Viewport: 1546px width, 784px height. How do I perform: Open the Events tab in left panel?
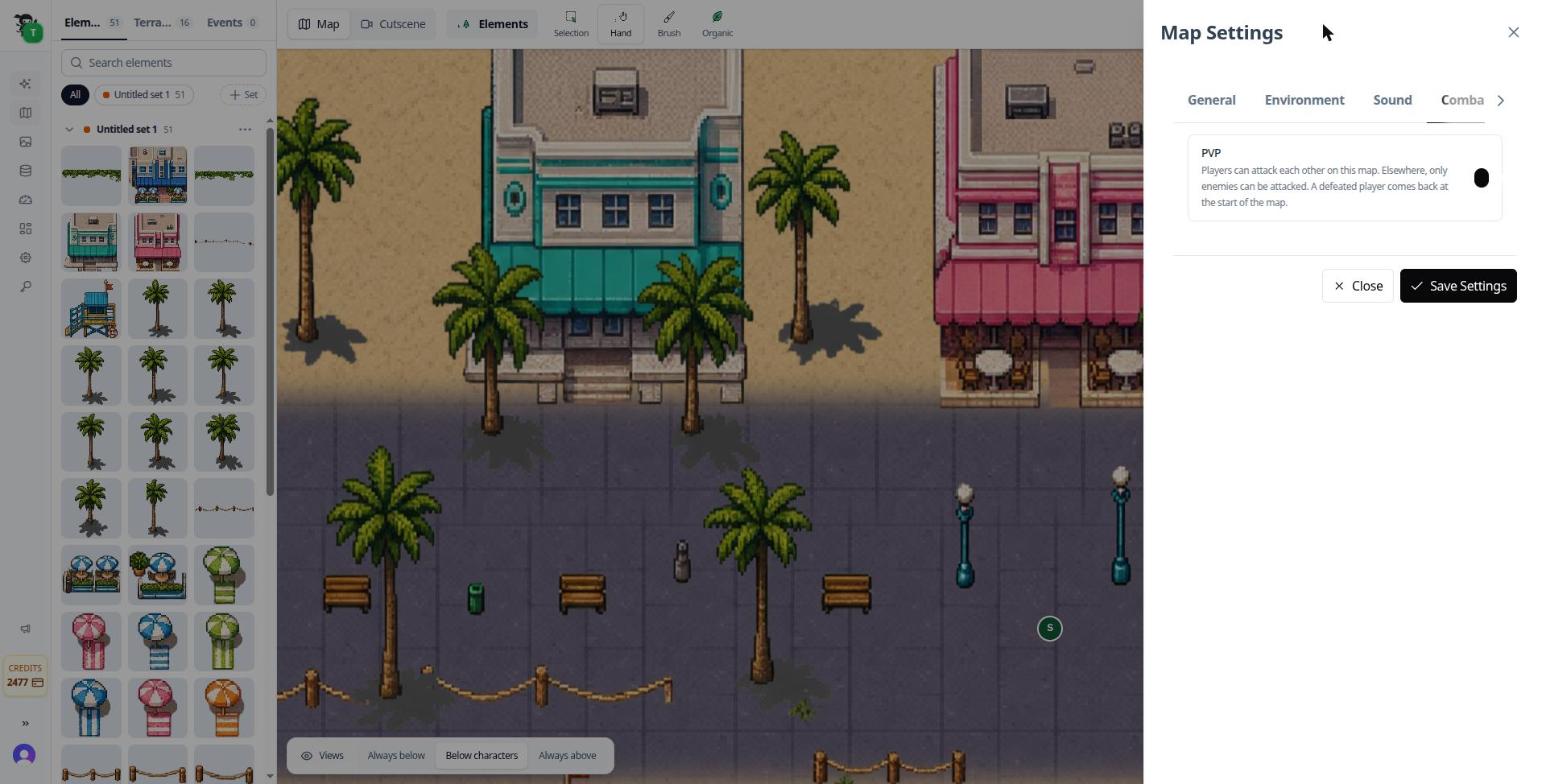pos(232,22)
